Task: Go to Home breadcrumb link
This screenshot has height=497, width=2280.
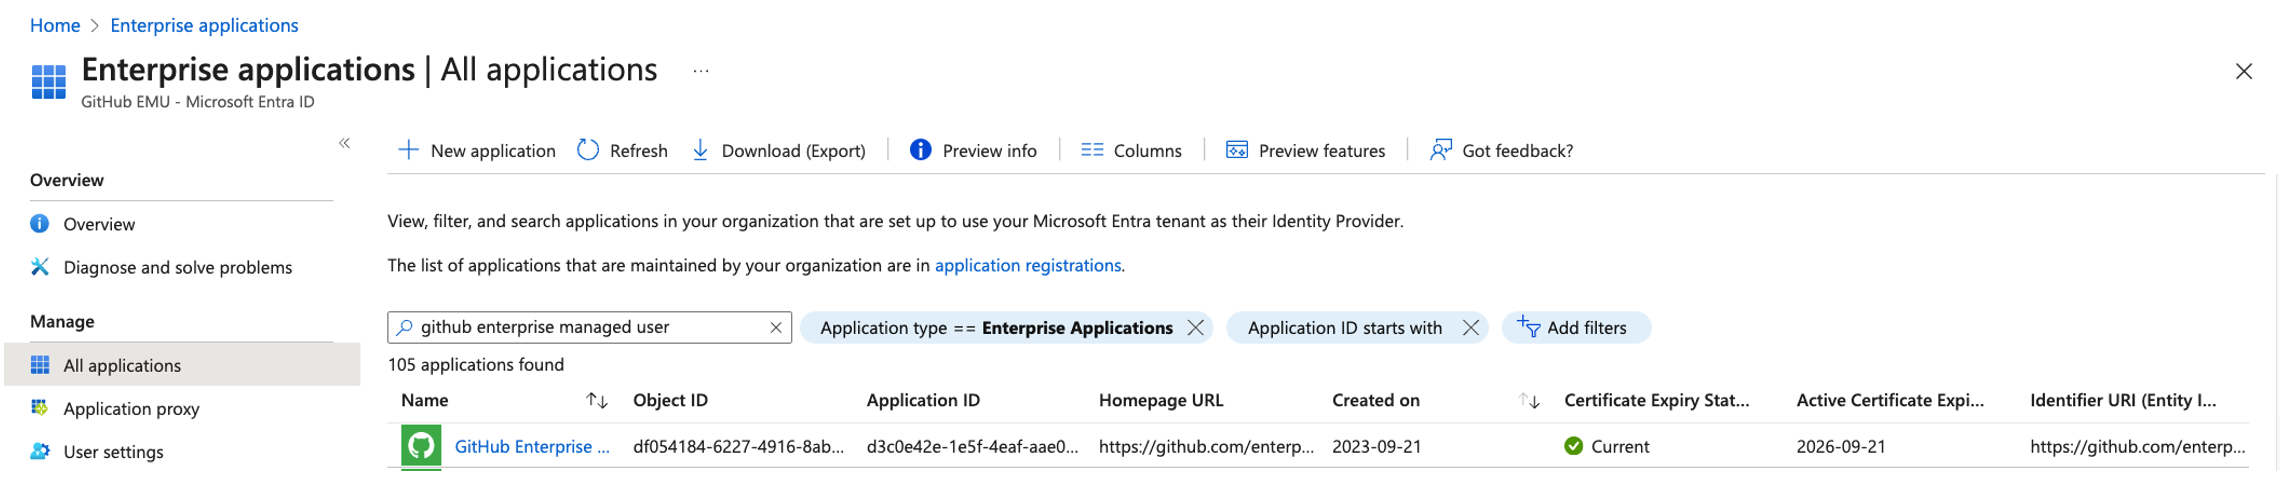Action: coord(55,25)
